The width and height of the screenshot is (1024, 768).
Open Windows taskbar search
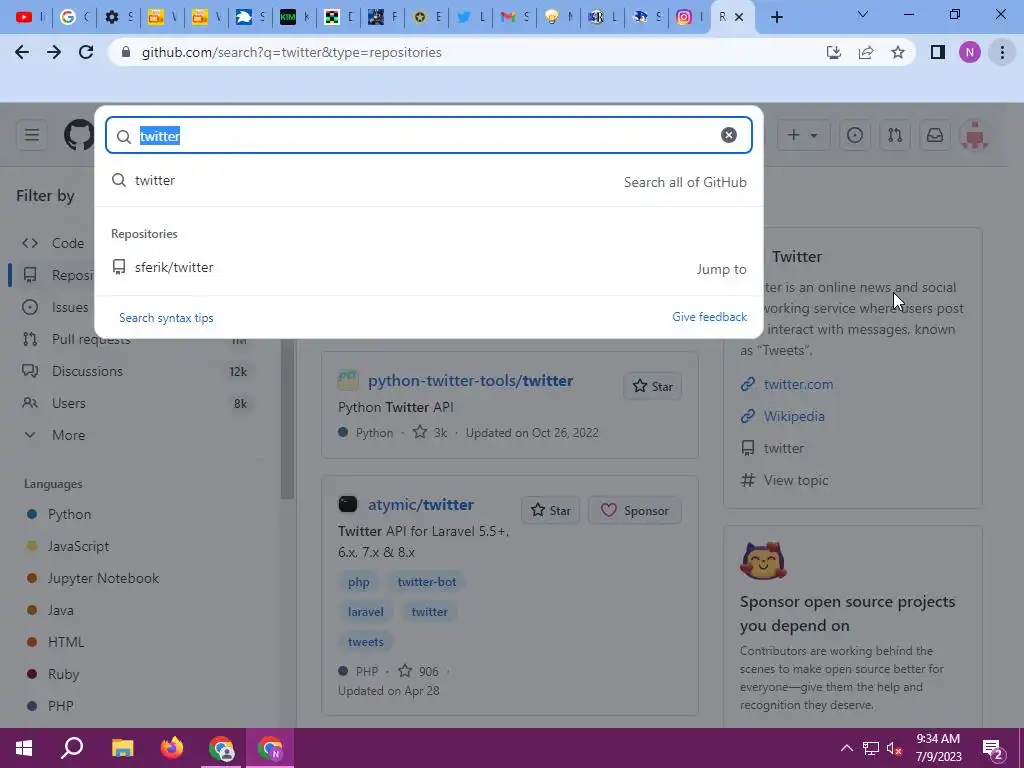72,748
